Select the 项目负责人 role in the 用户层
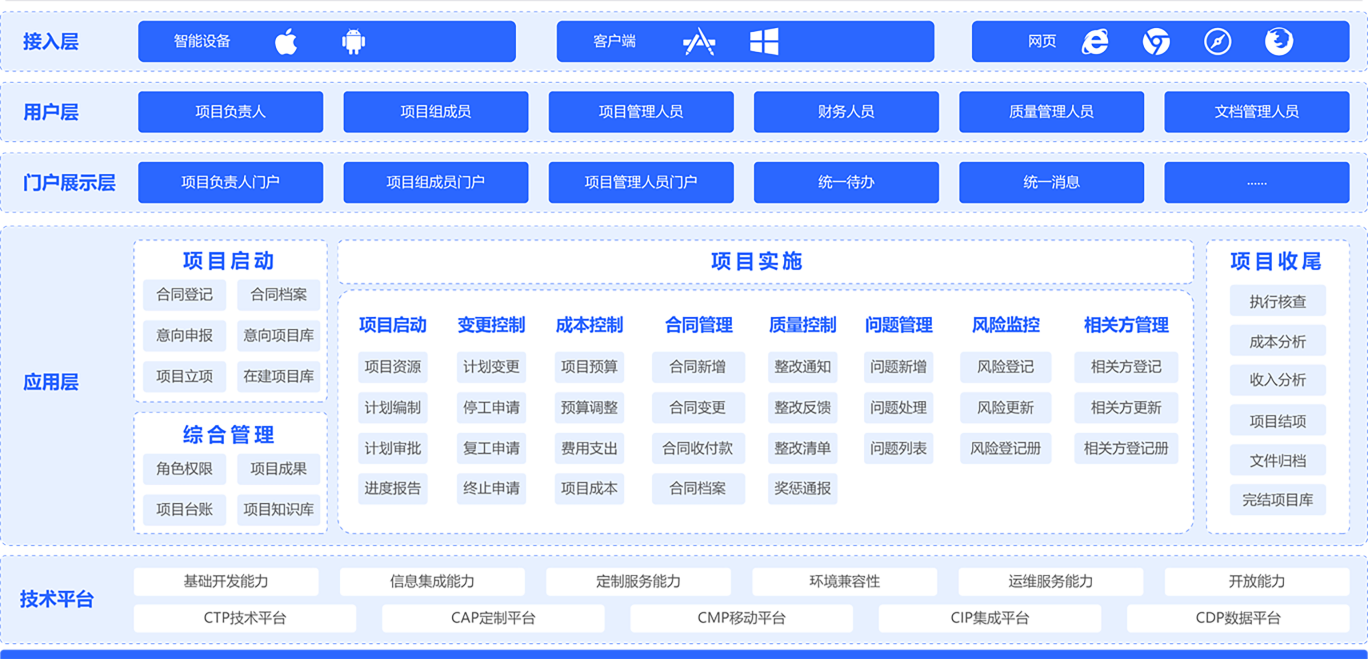Viewport: 1368px width, 659px height. coord(230,112)
